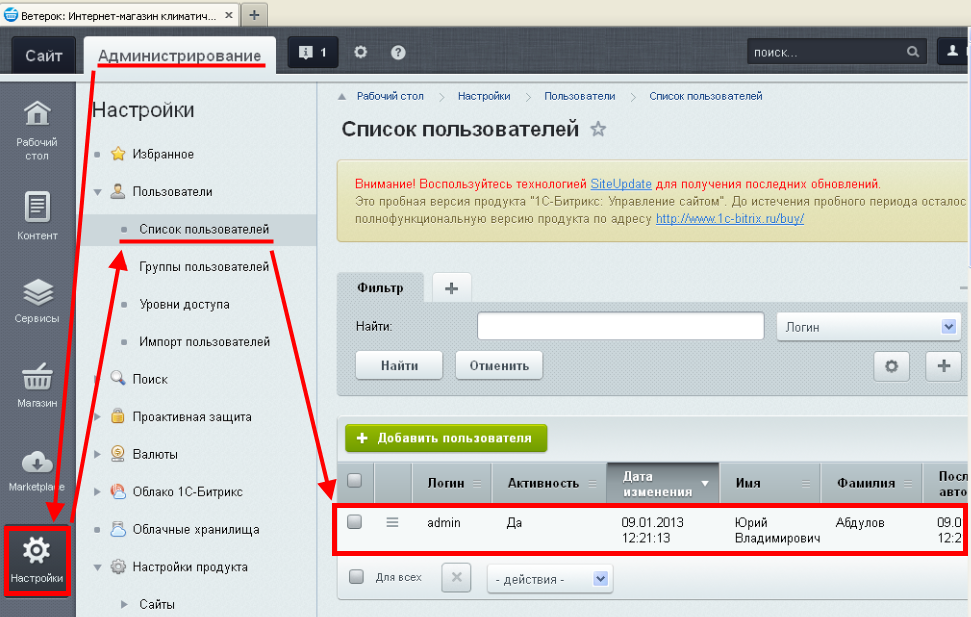Click Добавить пользователя button
This screenshot has width=971, height=617.
(x=446, y=438)
